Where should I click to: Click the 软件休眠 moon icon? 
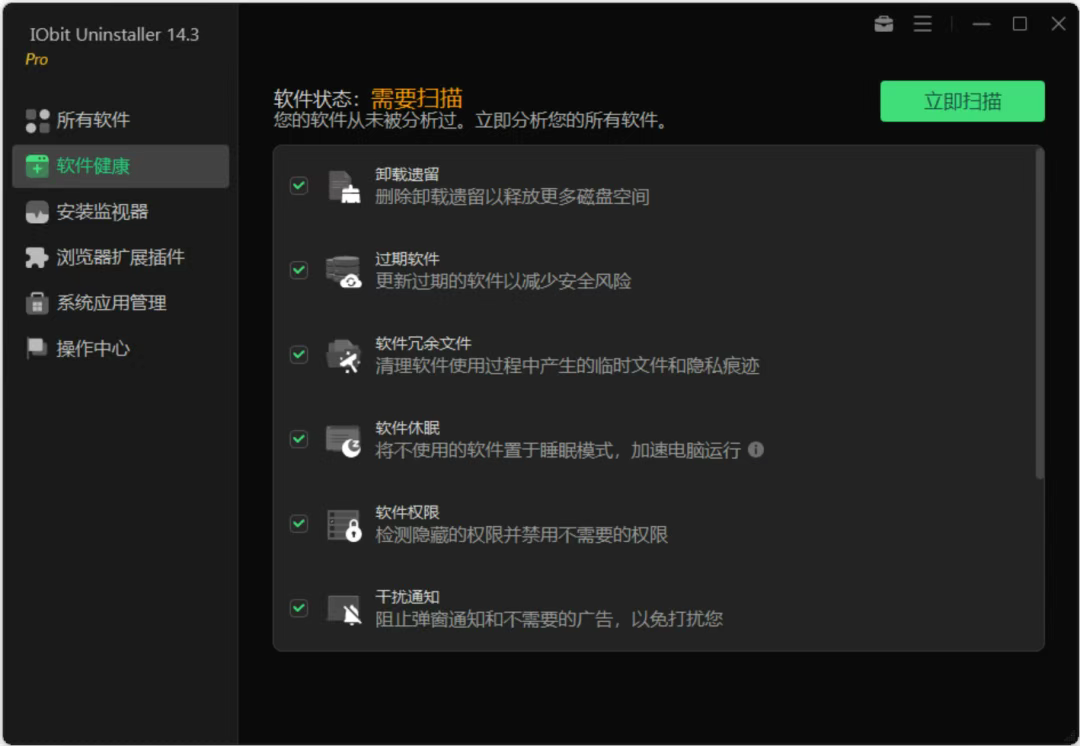344,440
